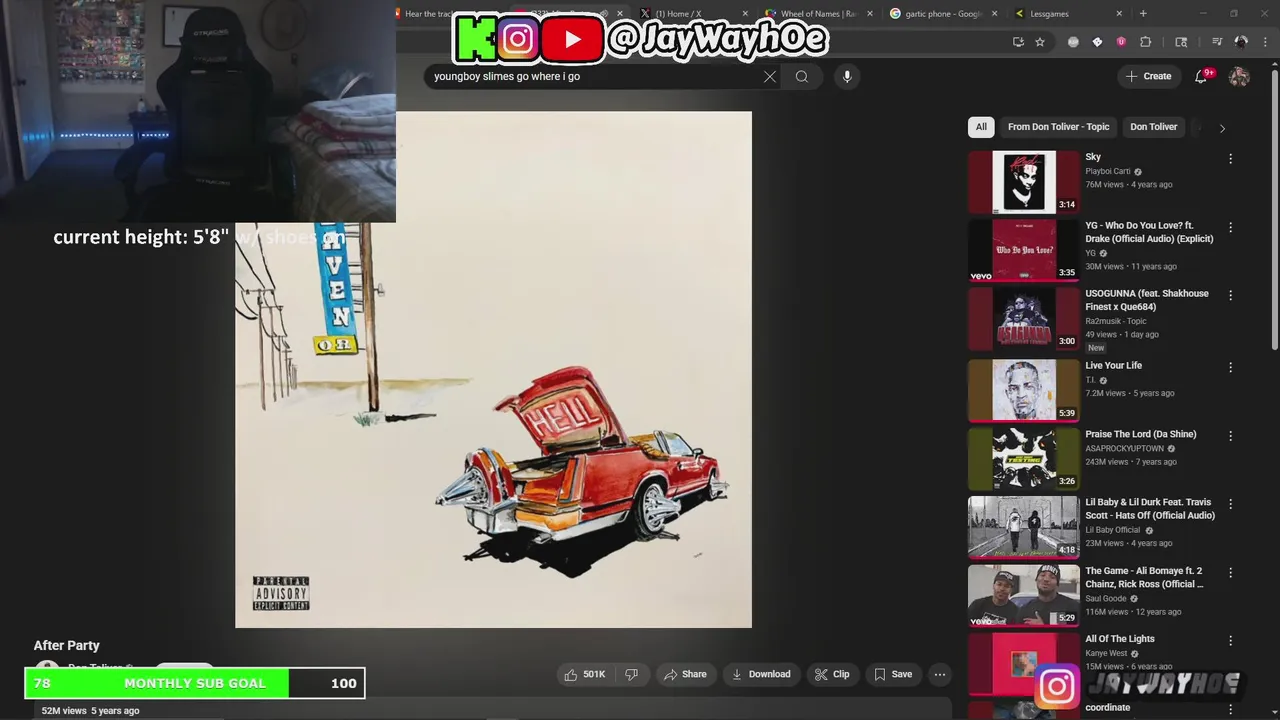The width and height of the screenshot is (1280, 720).
Task: Open options for The Game - Ali Bomaye
Action: click(x=1231, y=573)
